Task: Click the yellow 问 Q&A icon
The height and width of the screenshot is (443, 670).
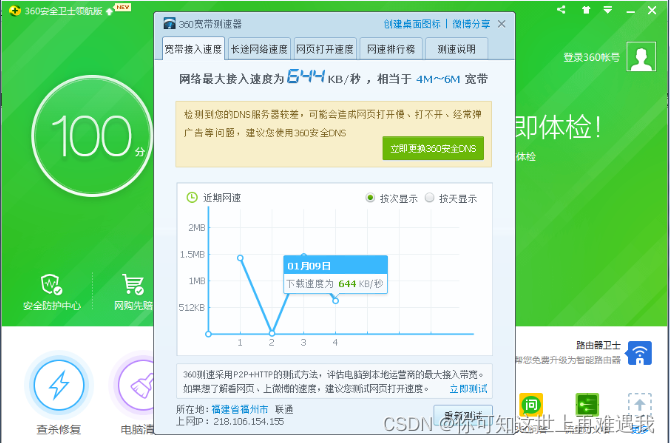Action: coord(531,404)
